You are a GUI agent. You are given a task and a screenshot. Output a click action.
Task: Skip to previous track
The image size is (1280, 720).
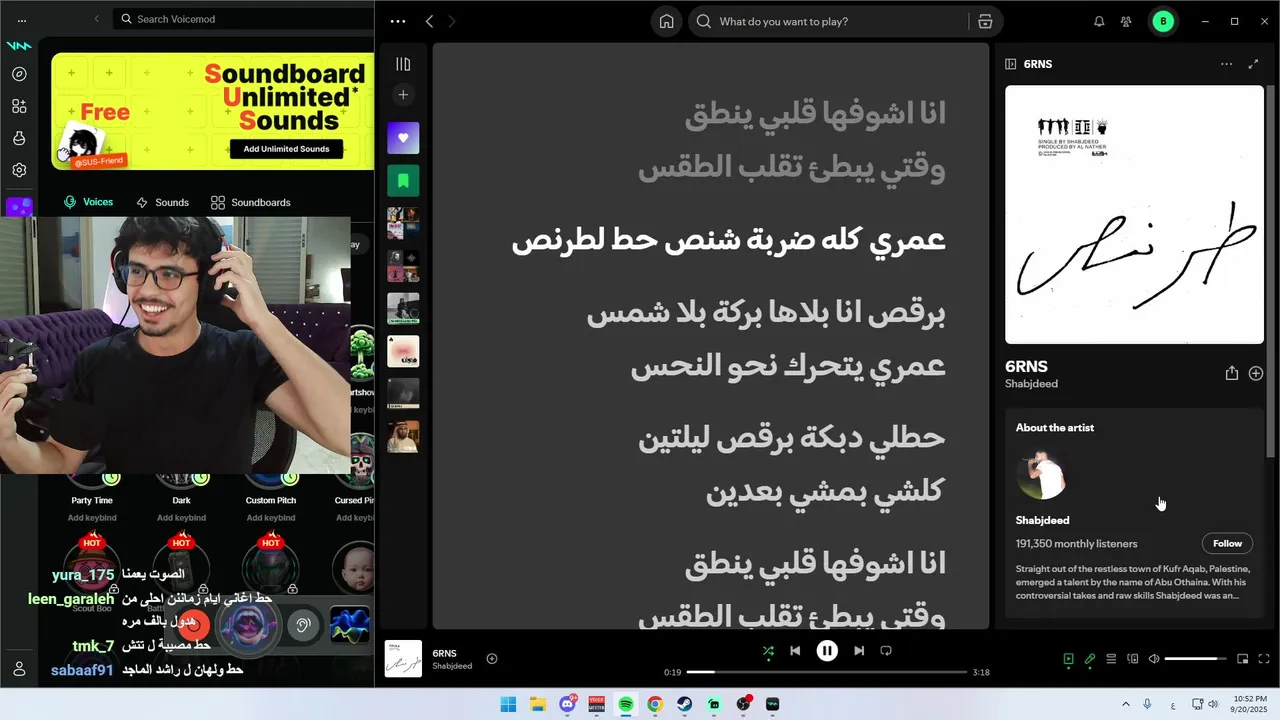coord(795,651)
